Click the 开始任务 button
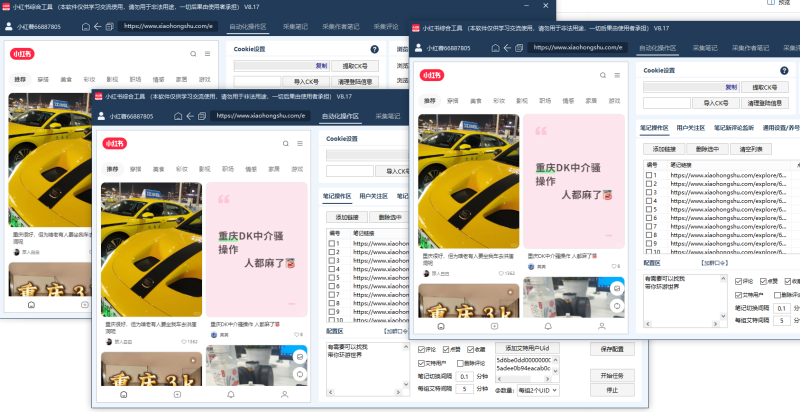Screen dimensions: 800x412 click(x=612, y=376)
